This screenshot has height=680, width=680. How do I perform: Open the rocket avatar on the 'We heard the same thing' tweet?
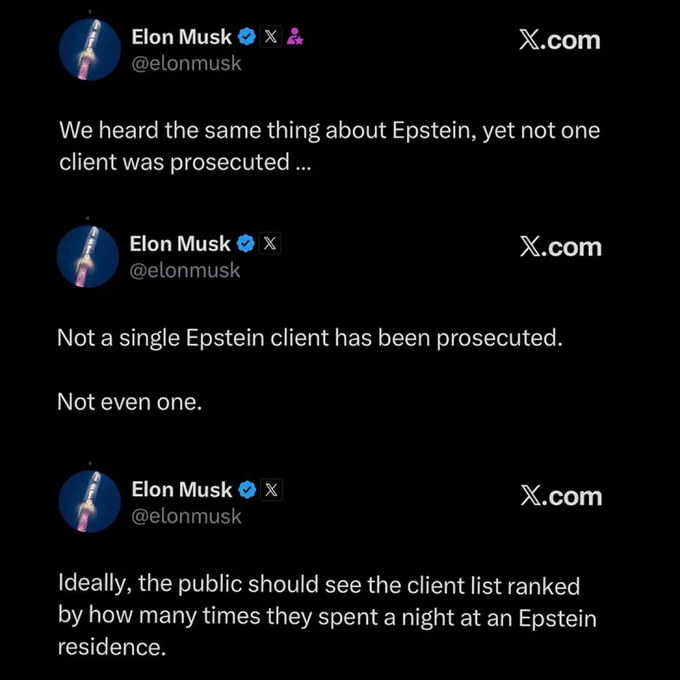(90, 50)
